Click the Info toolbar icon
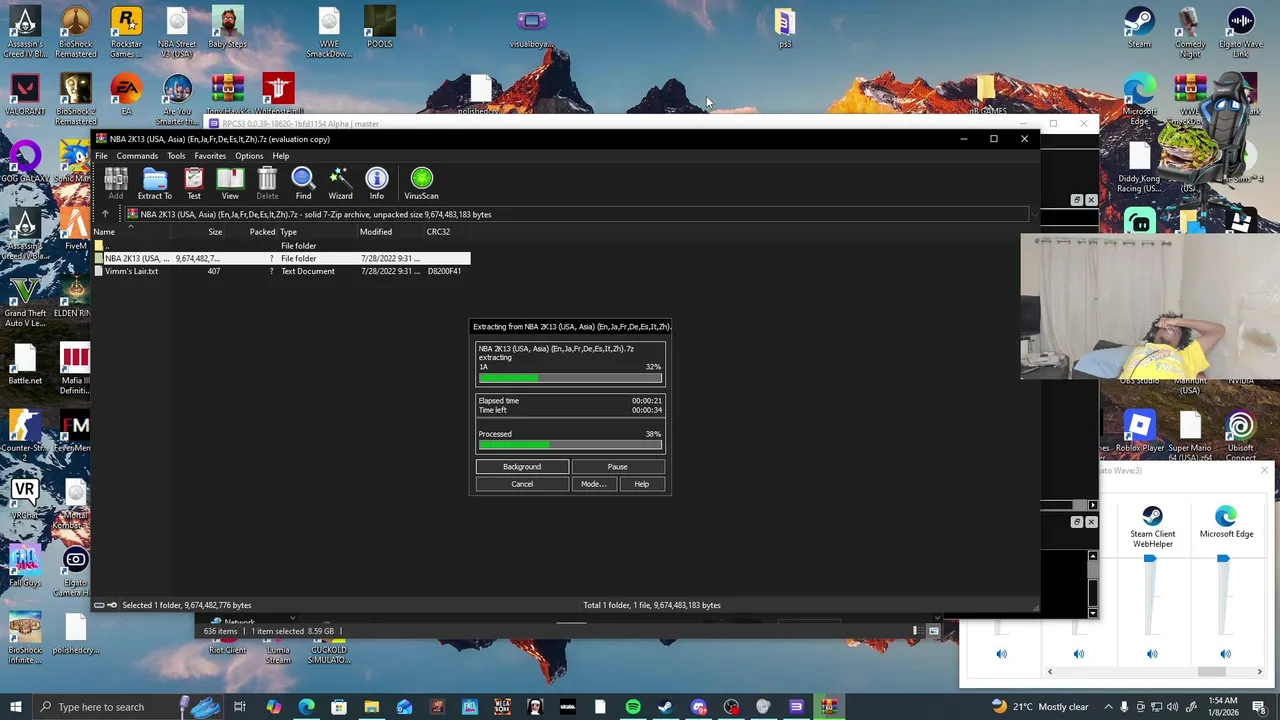Image resolution: width=1280 pixels, height=720 pixels. (377, 183)
